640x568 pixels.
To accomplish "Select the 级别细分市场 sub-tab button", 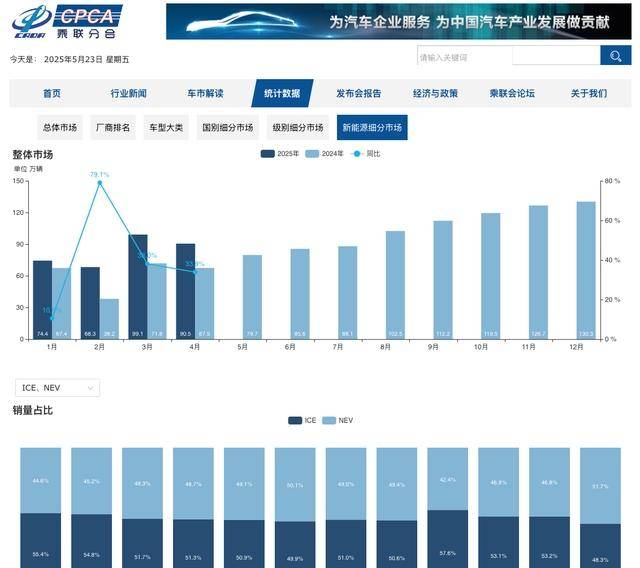I will (x=298, y=128).
